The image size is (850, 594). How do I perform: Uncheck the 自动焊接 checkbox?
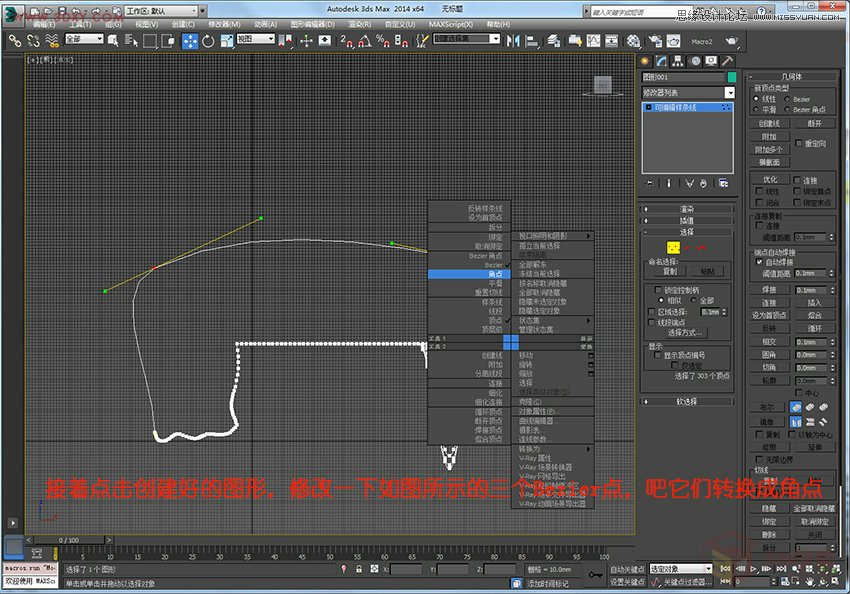click(759, 262)
